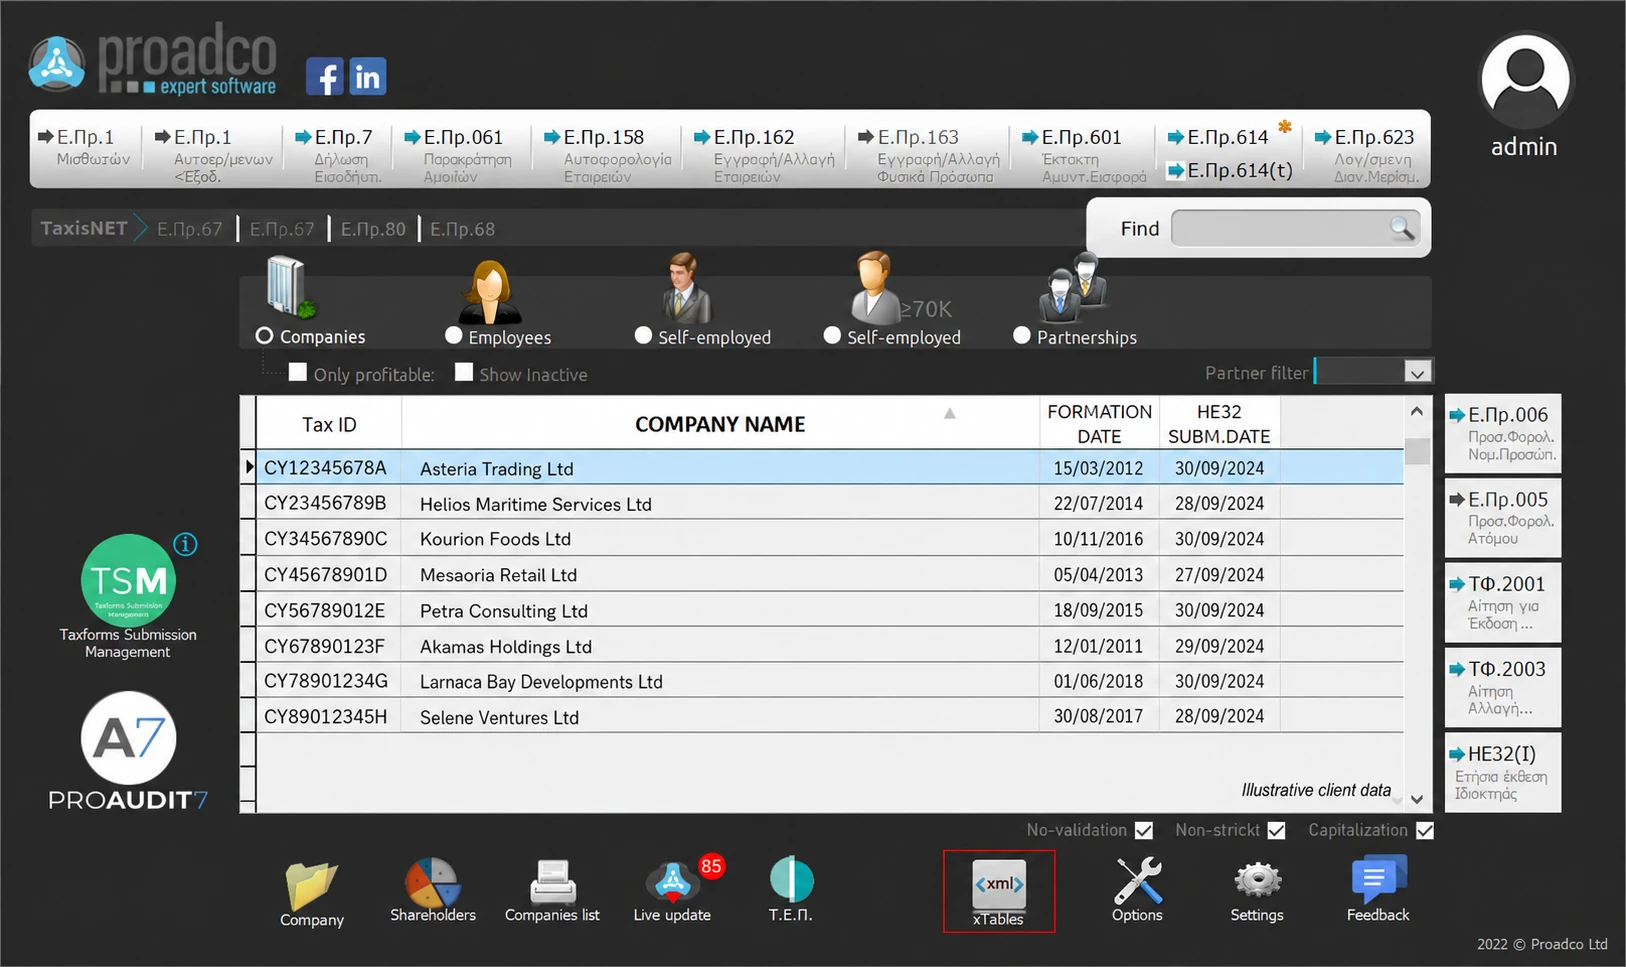Open the xTables xml icon
This screenshot has width=1626, height=967.
click(x=999, y=884)
